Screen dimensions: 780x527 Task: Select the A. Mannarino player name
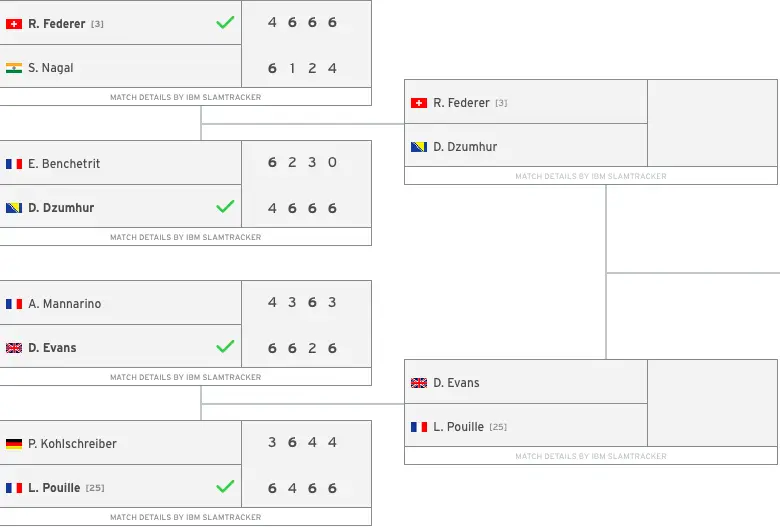pyautogui.click(x=65, y=304)
